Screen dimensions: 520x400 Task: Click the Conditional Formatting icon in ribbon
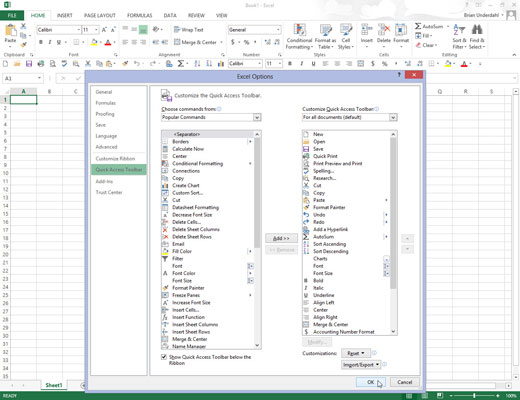[x=299, y=30]
